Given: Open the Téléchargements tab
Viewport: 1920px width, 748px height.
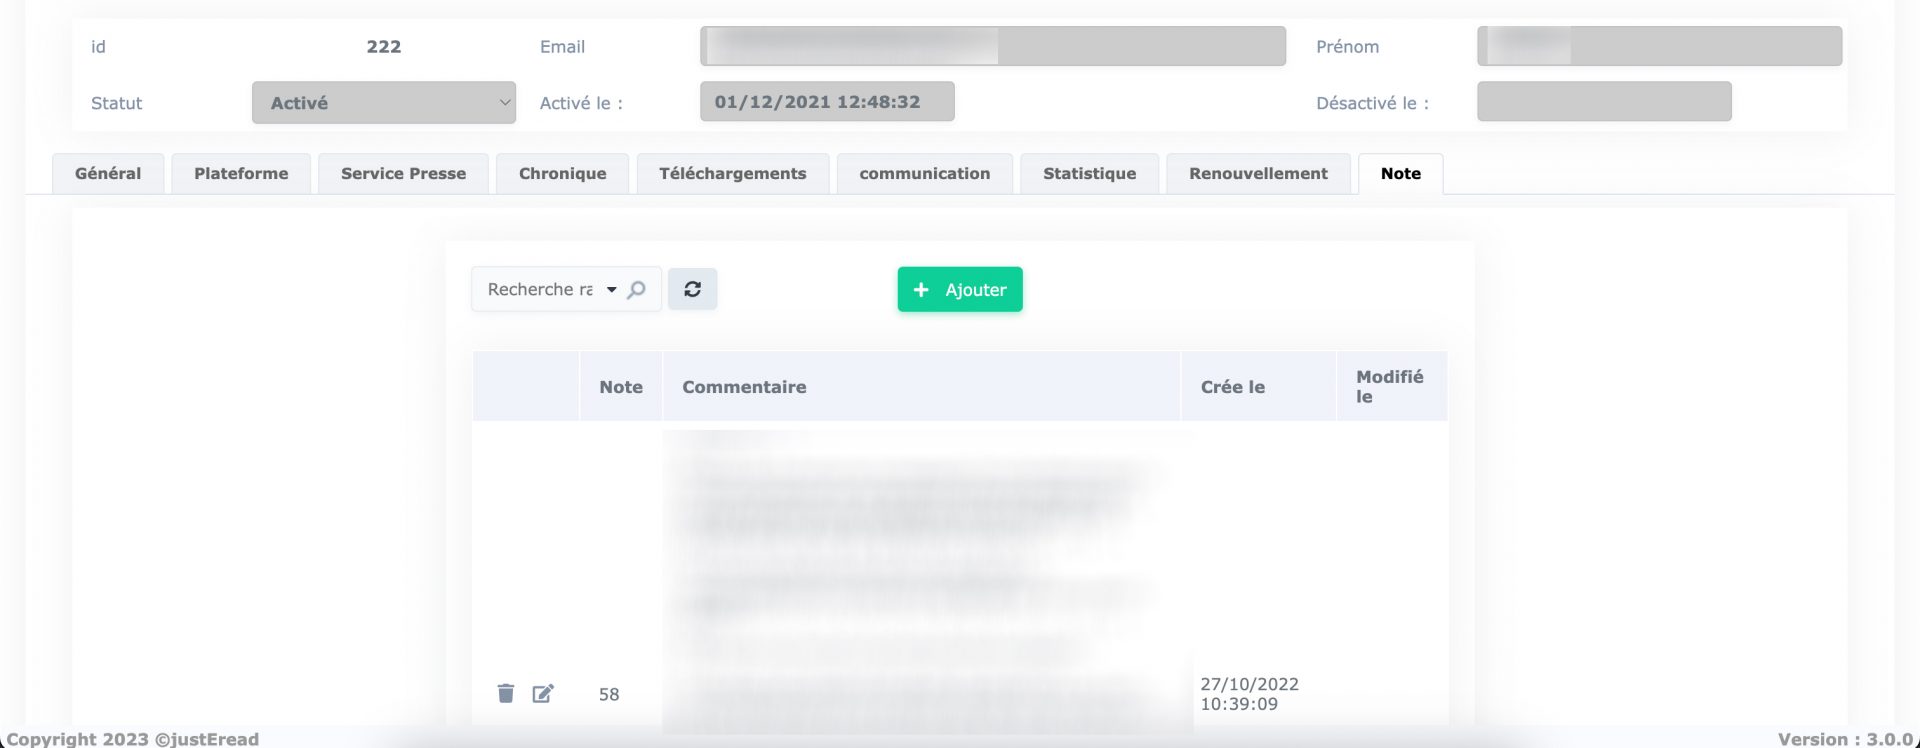Looking at the screenshot, I should click(732, 174).
